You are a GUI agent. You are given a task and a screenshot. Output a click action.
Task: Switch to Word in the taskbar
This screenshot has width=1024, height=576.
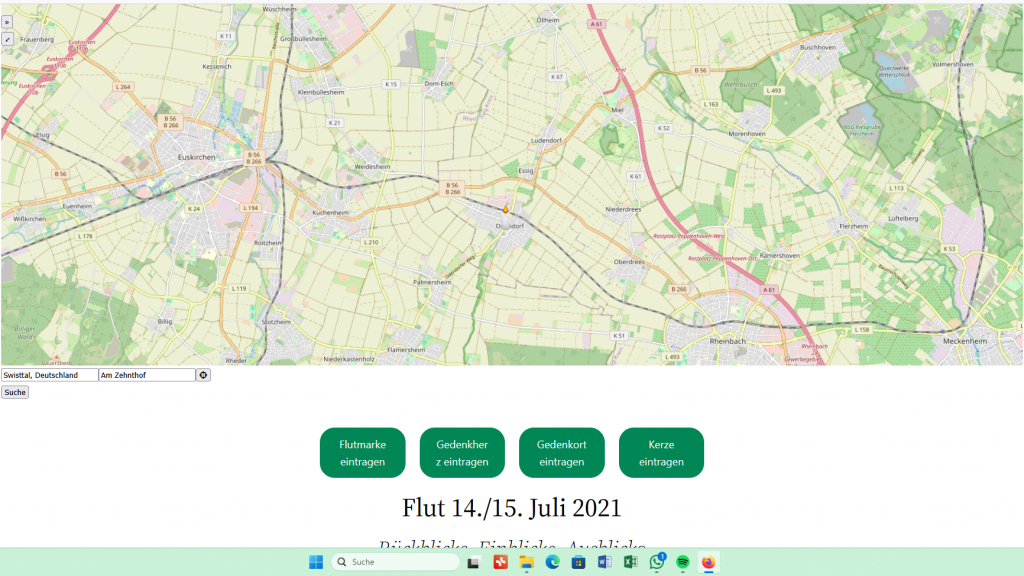pyautogui.click(x=604, y=562)
